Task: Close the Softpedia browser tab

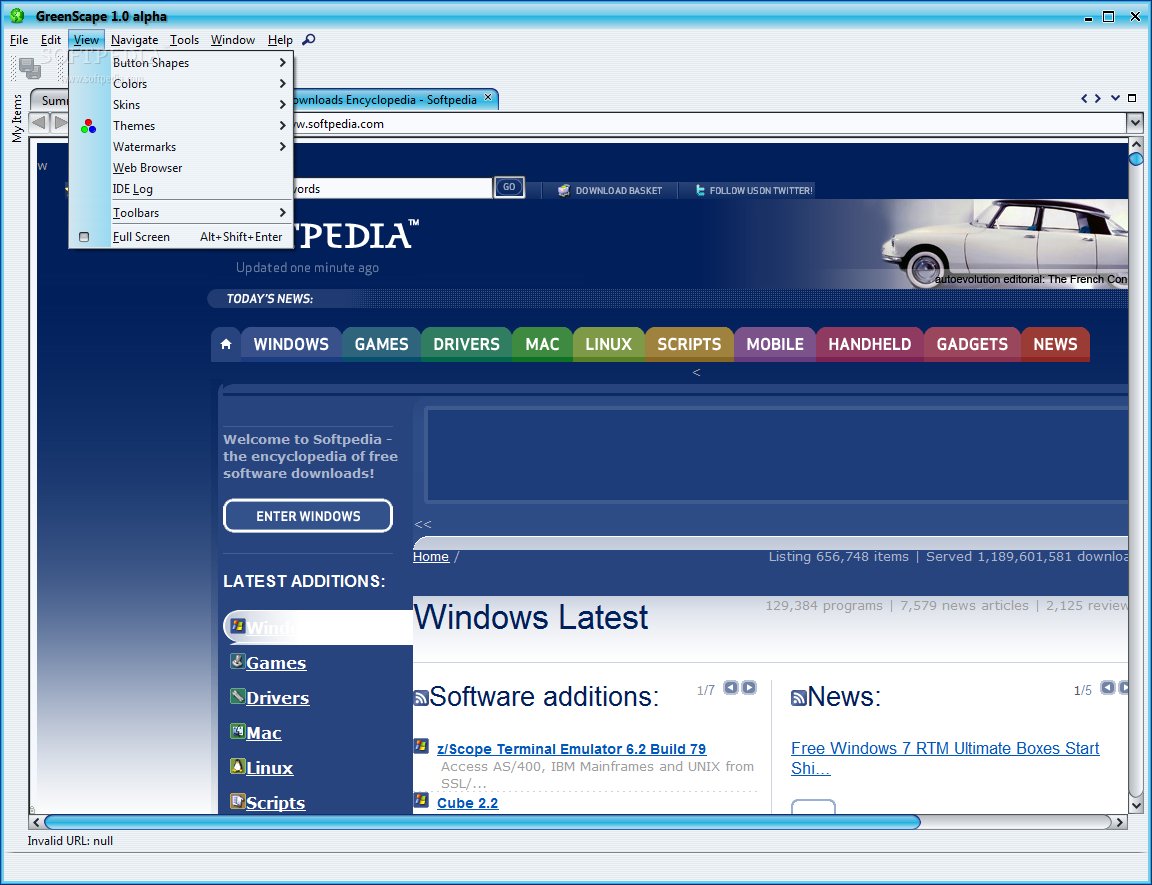Action: tap(488, 97)
